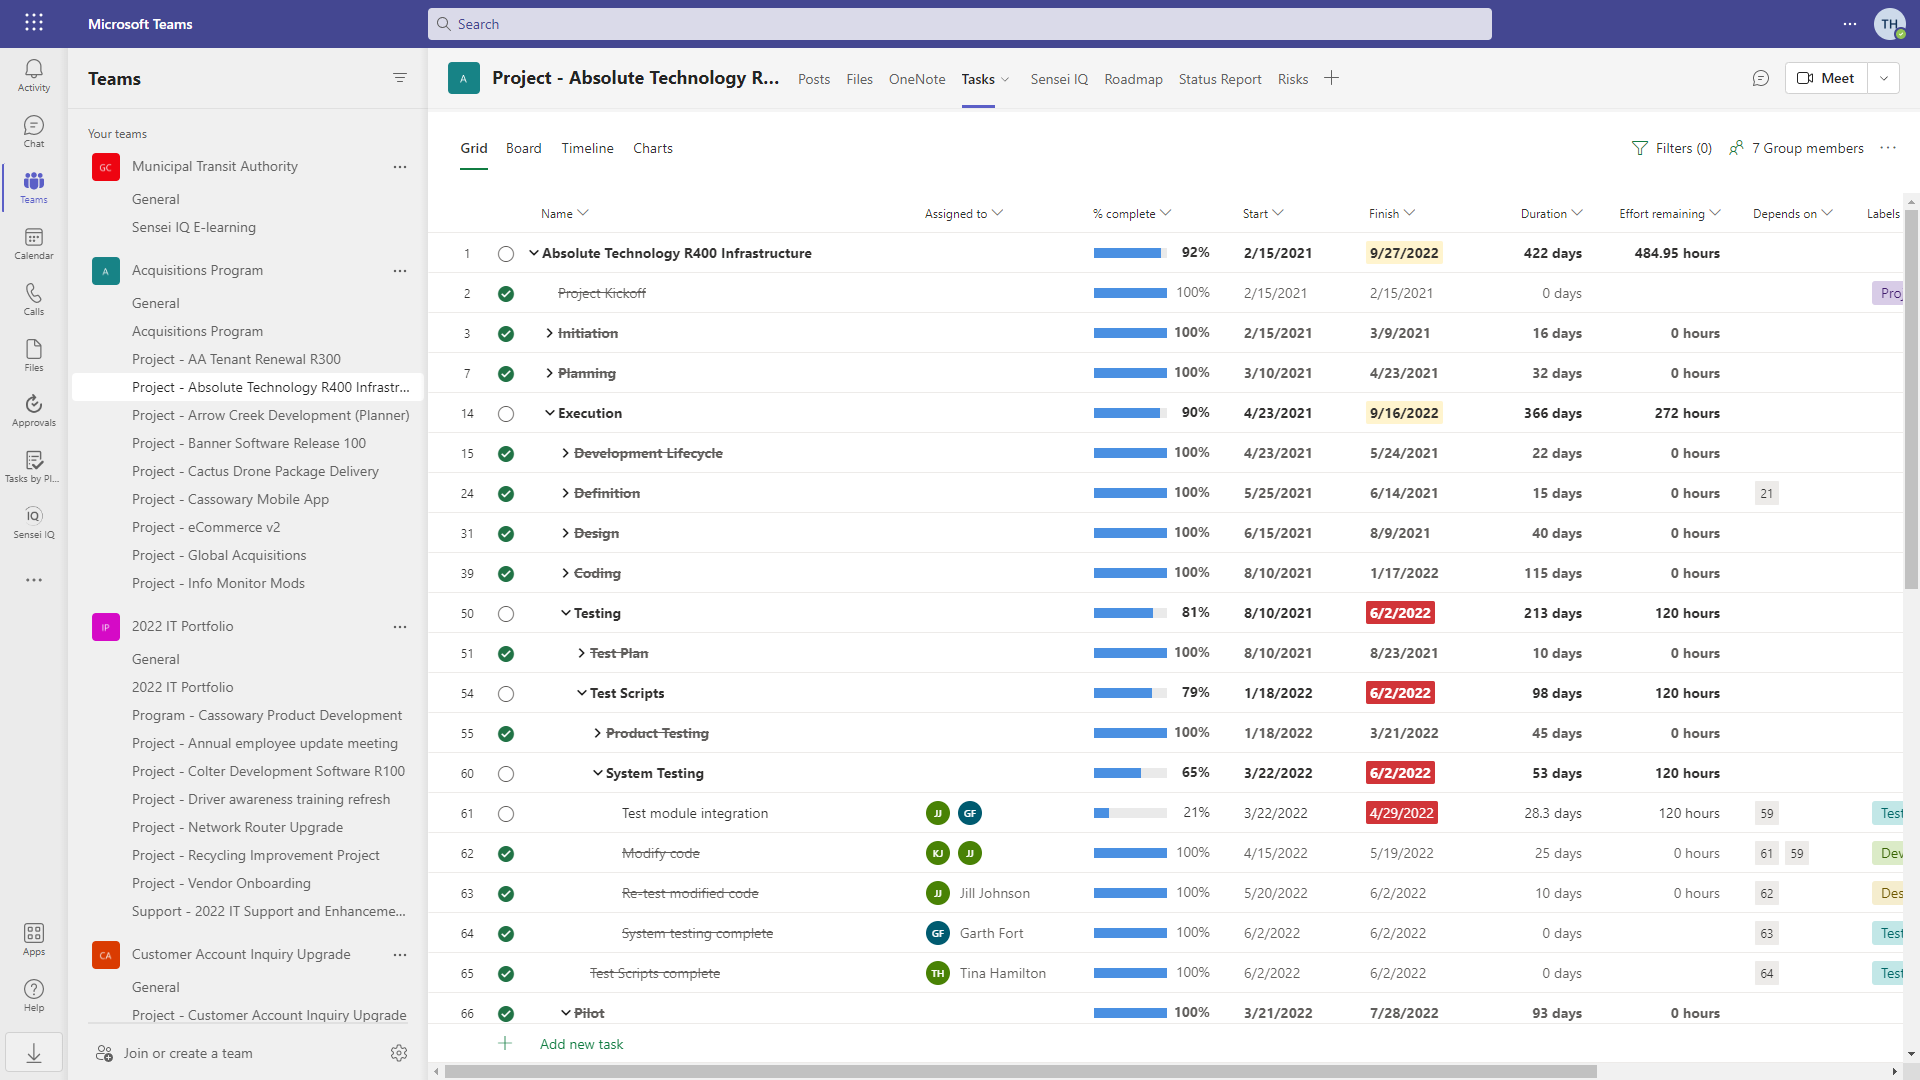Click the Board view icon
The width and height of the screenshot is (1920, 1080).
pos(524,148)
